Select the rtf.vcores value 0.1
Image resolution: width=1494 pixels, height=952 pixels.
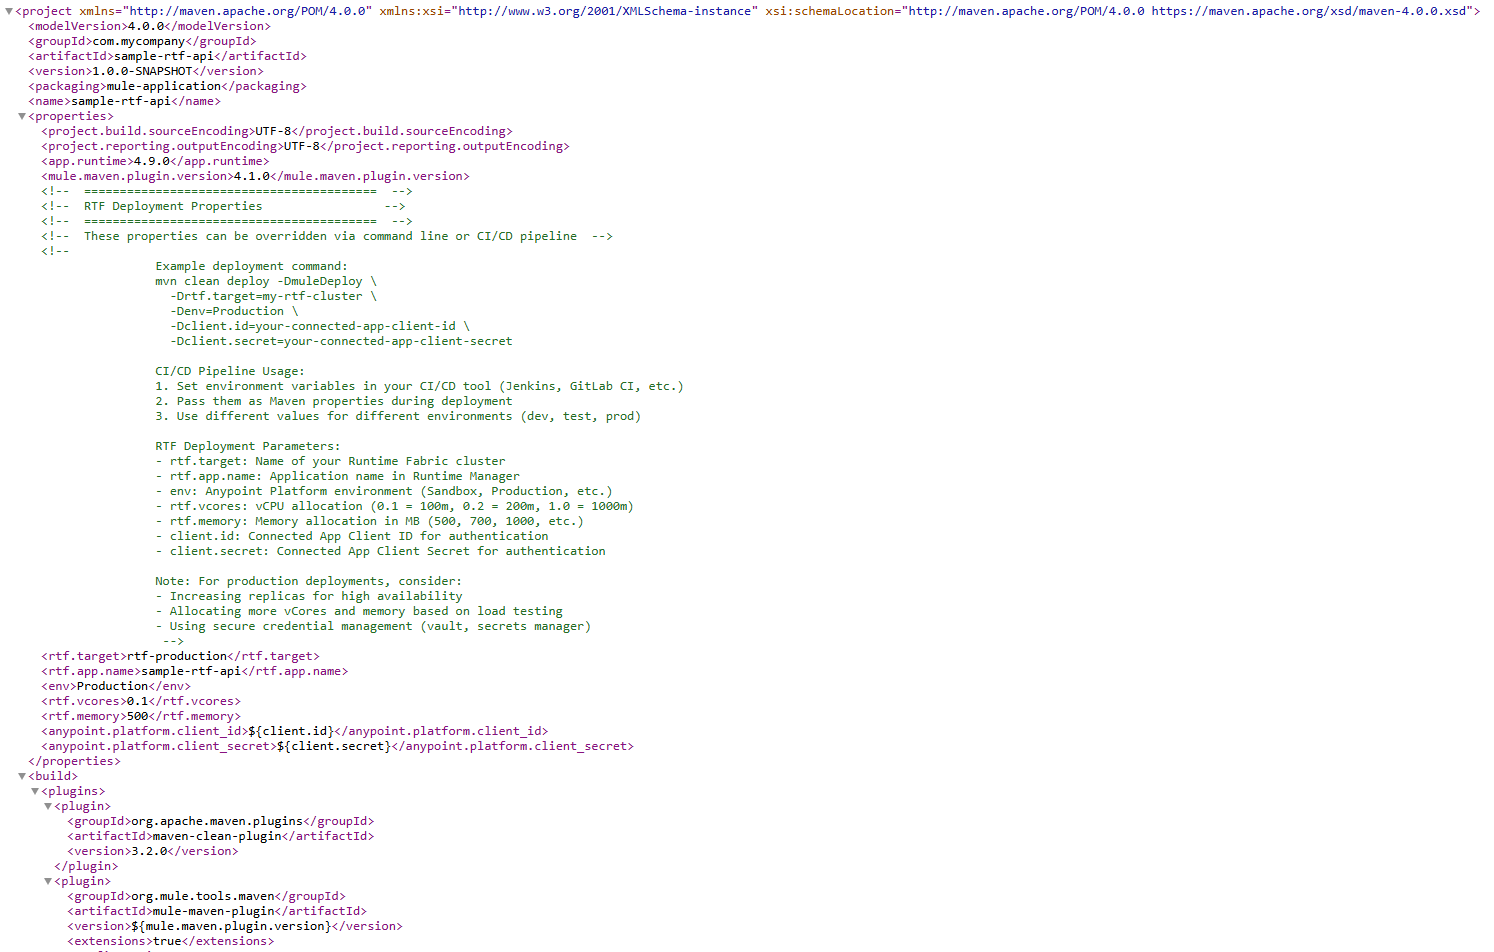(x=138, y=700)
